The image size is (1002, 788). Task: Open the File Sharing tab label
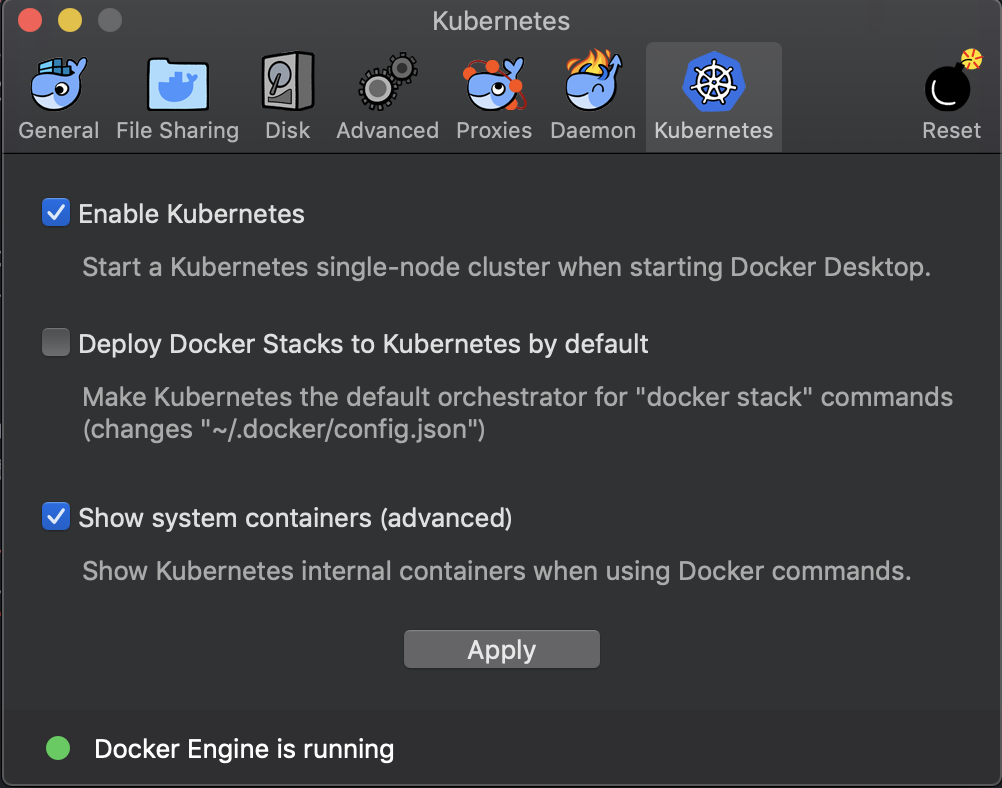click(x=177, y=131)
